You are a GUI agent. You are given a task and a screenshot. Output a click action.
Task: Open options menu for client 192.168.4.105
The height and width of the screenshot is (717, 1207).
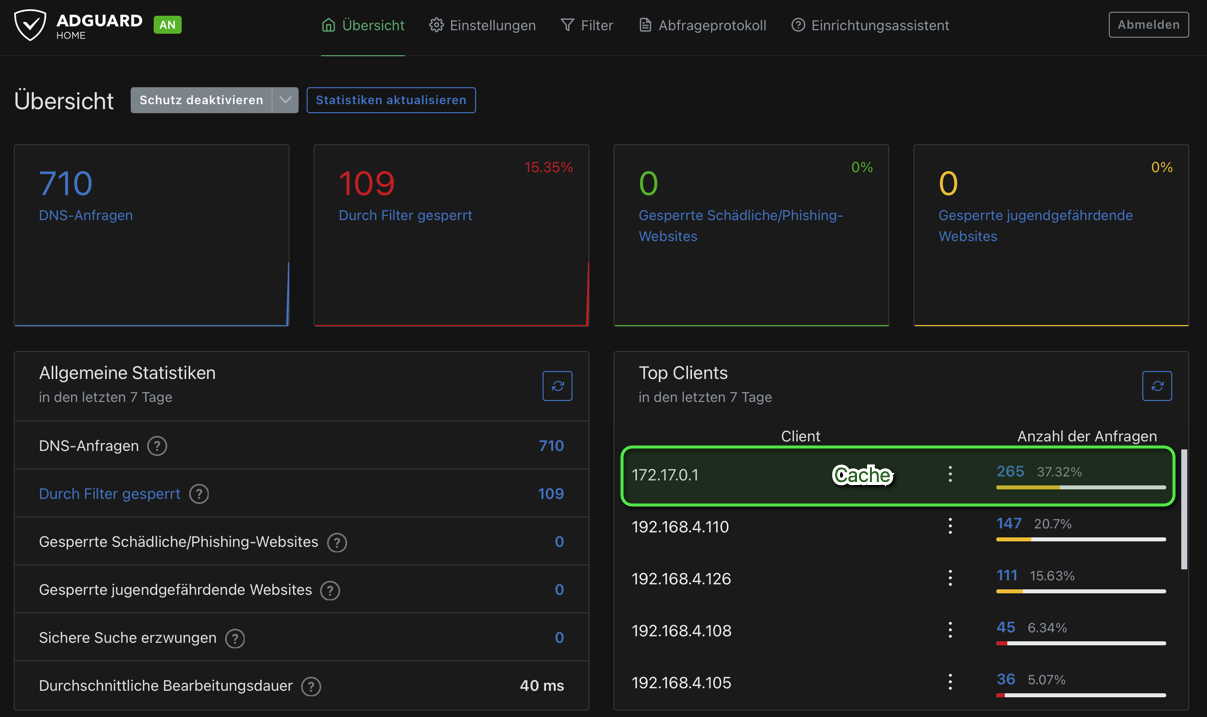click(950, 683)
